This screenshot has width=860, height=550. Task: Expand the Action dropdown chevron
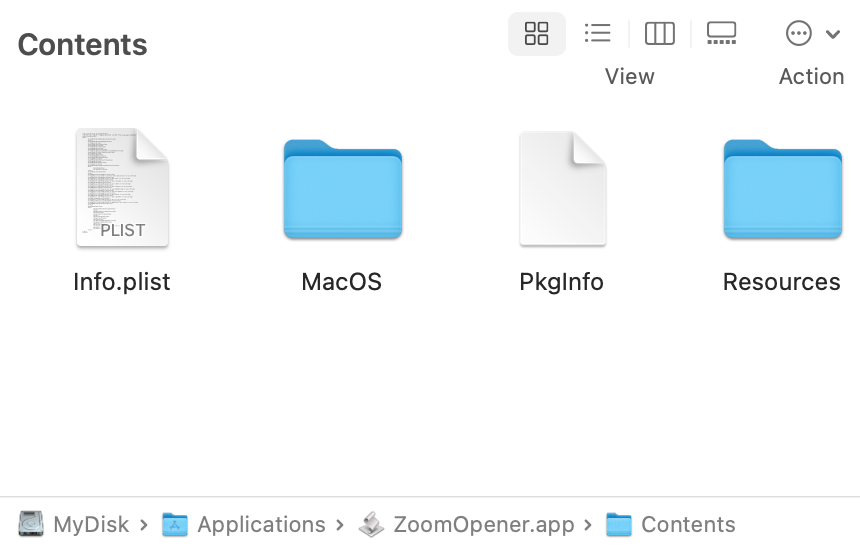pos(833,35)
